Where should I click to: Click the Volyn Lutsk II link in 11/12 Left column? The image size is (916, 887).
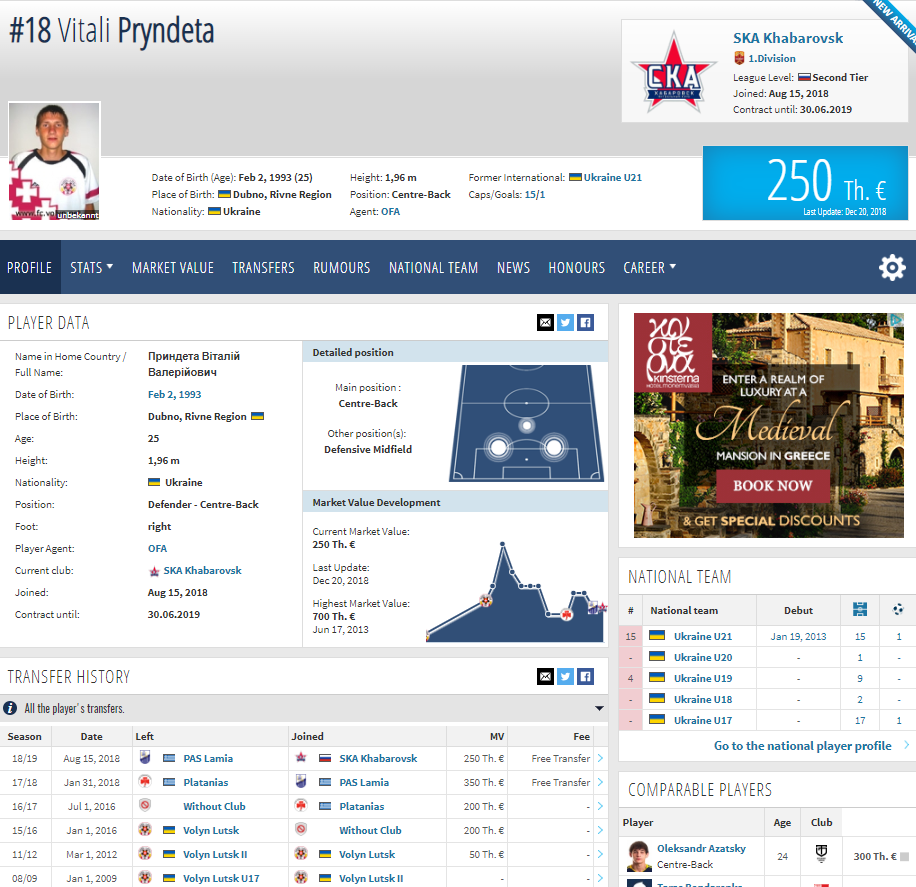(x=215, y=854)
